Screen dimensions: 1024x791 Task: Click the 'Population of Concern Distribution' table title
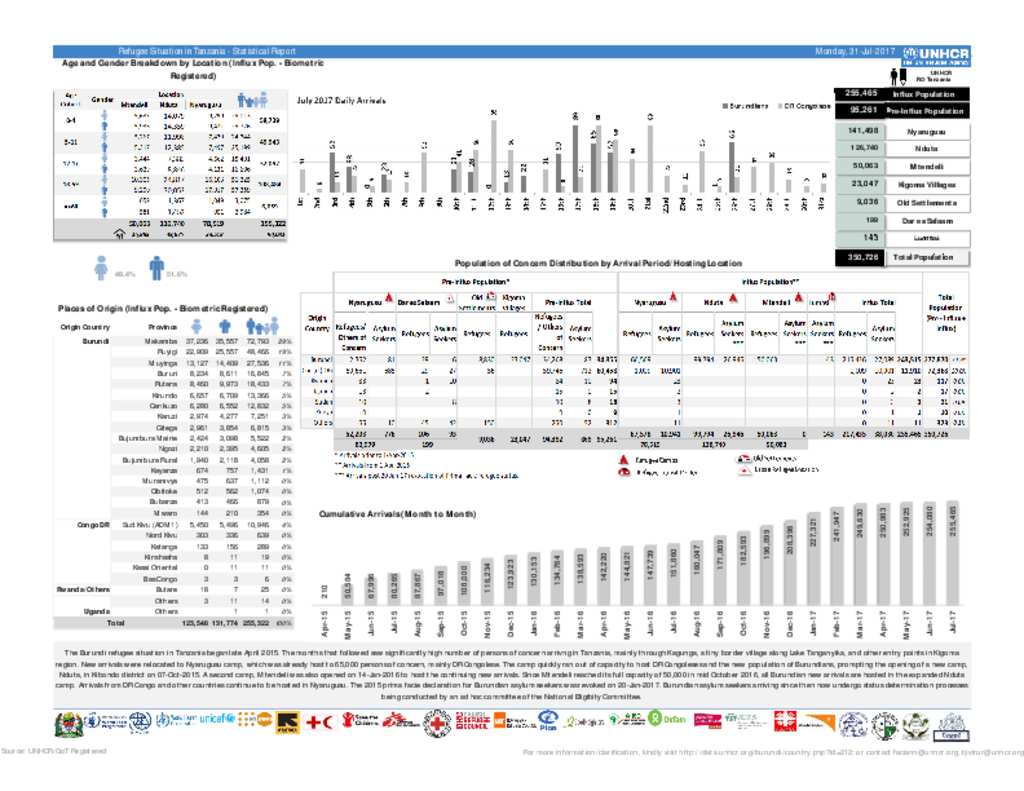(598, 263)
